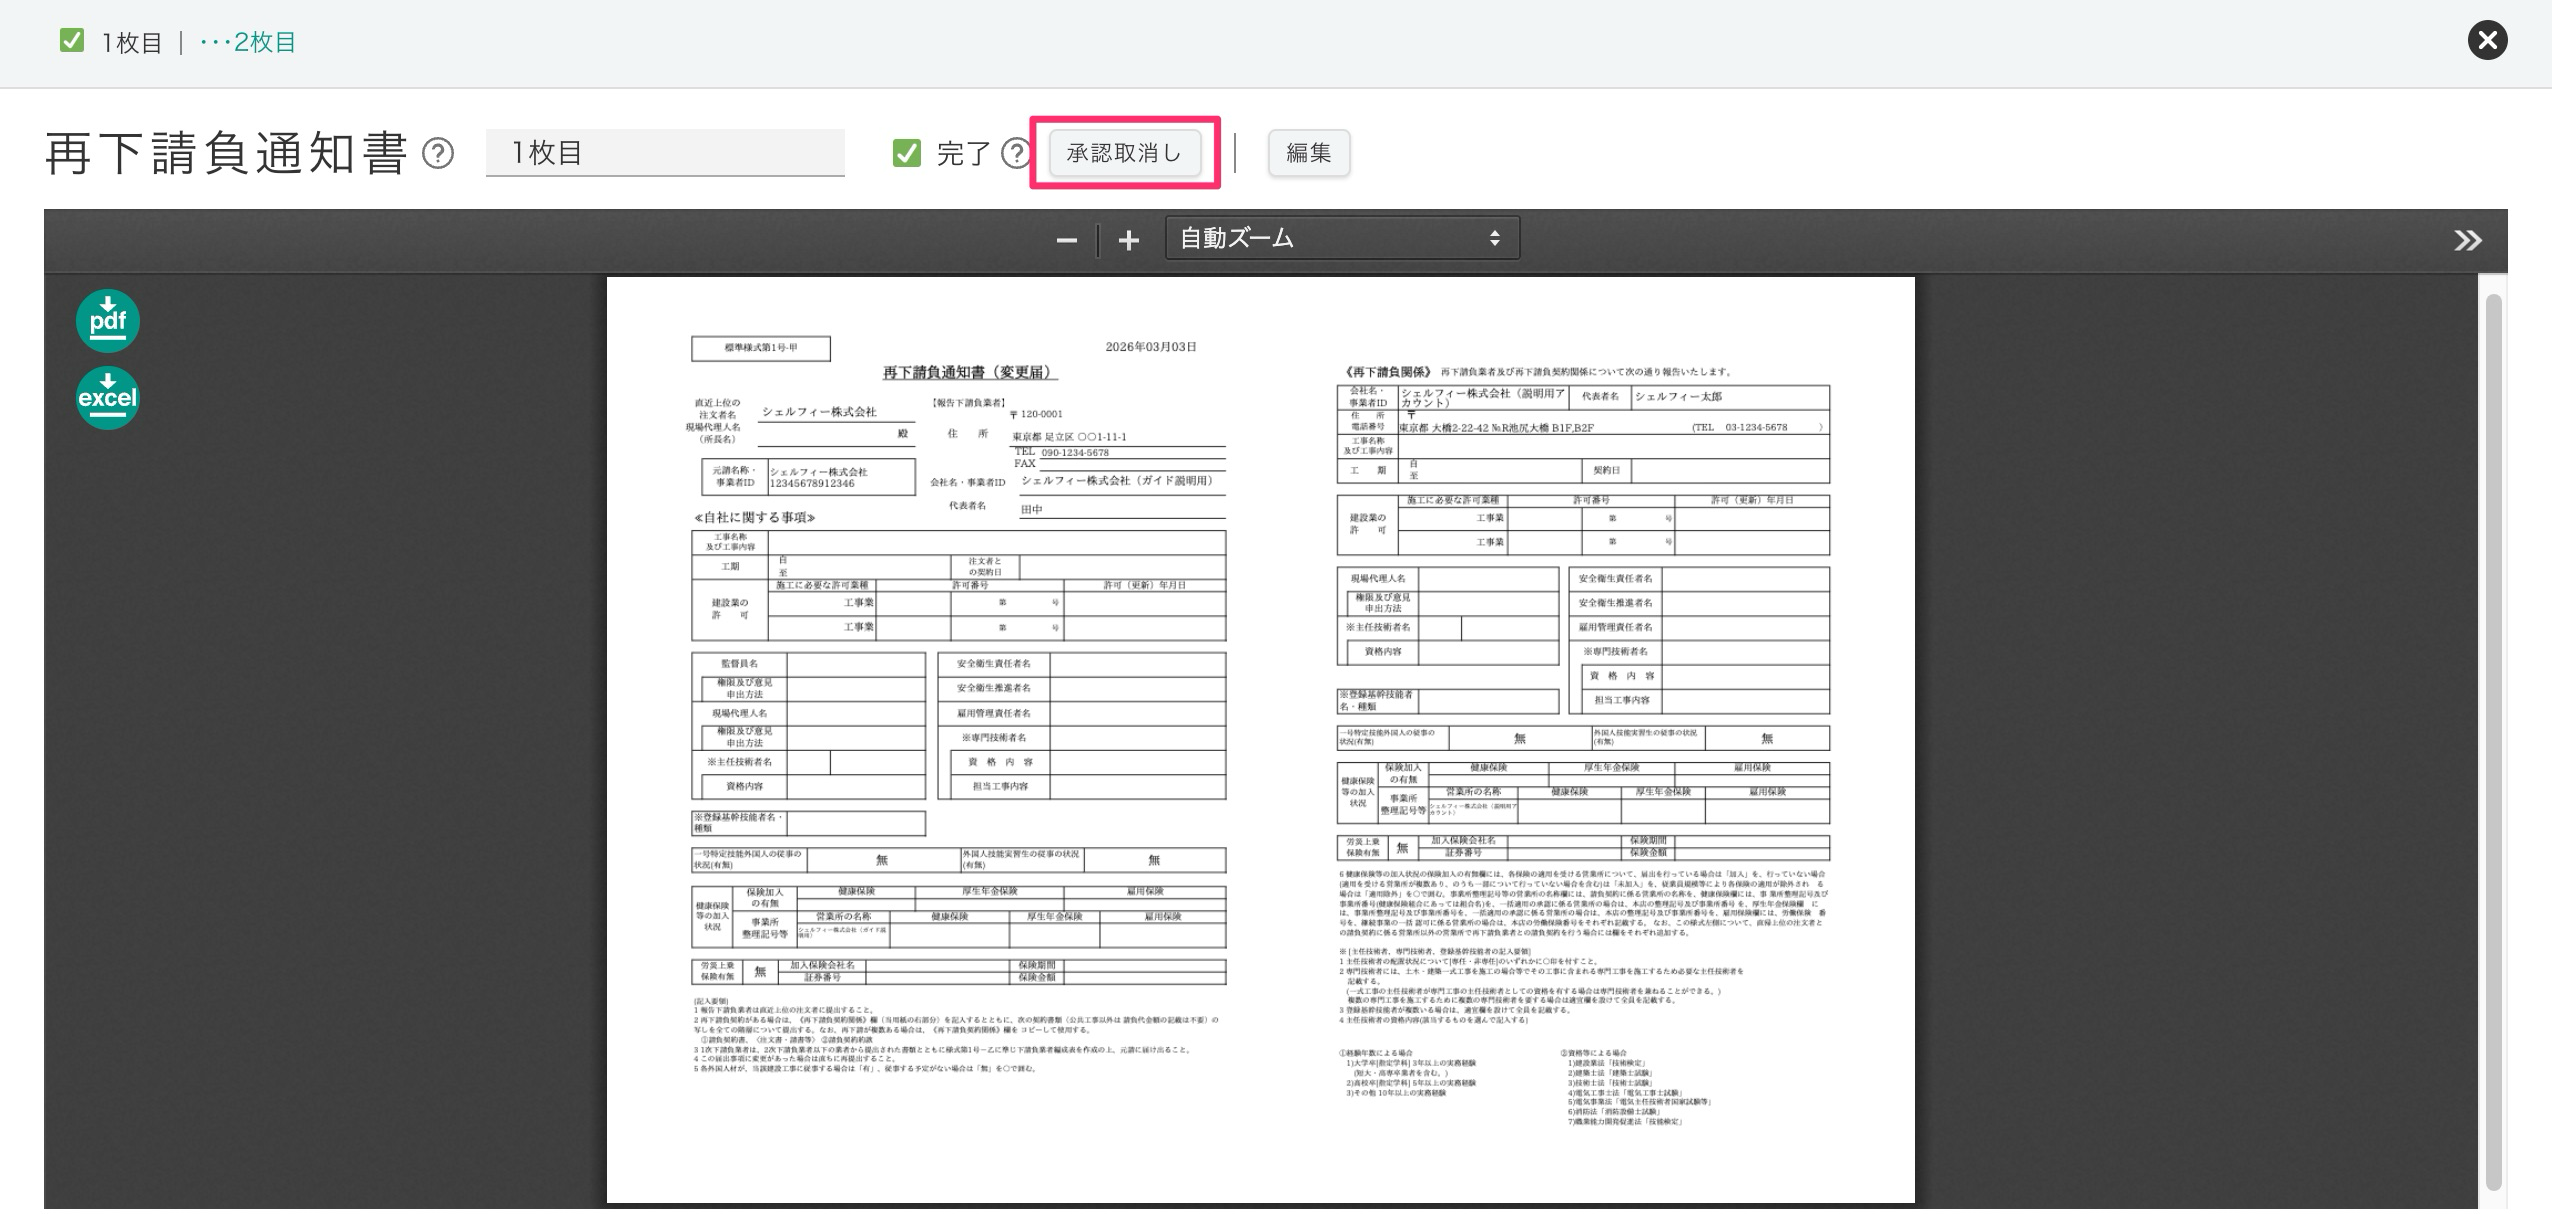Image resolution: width=2552 pixels, height=1214 pixels.
Task: Toggle the 1枚目 header checkbox
Action: (72, 41)
